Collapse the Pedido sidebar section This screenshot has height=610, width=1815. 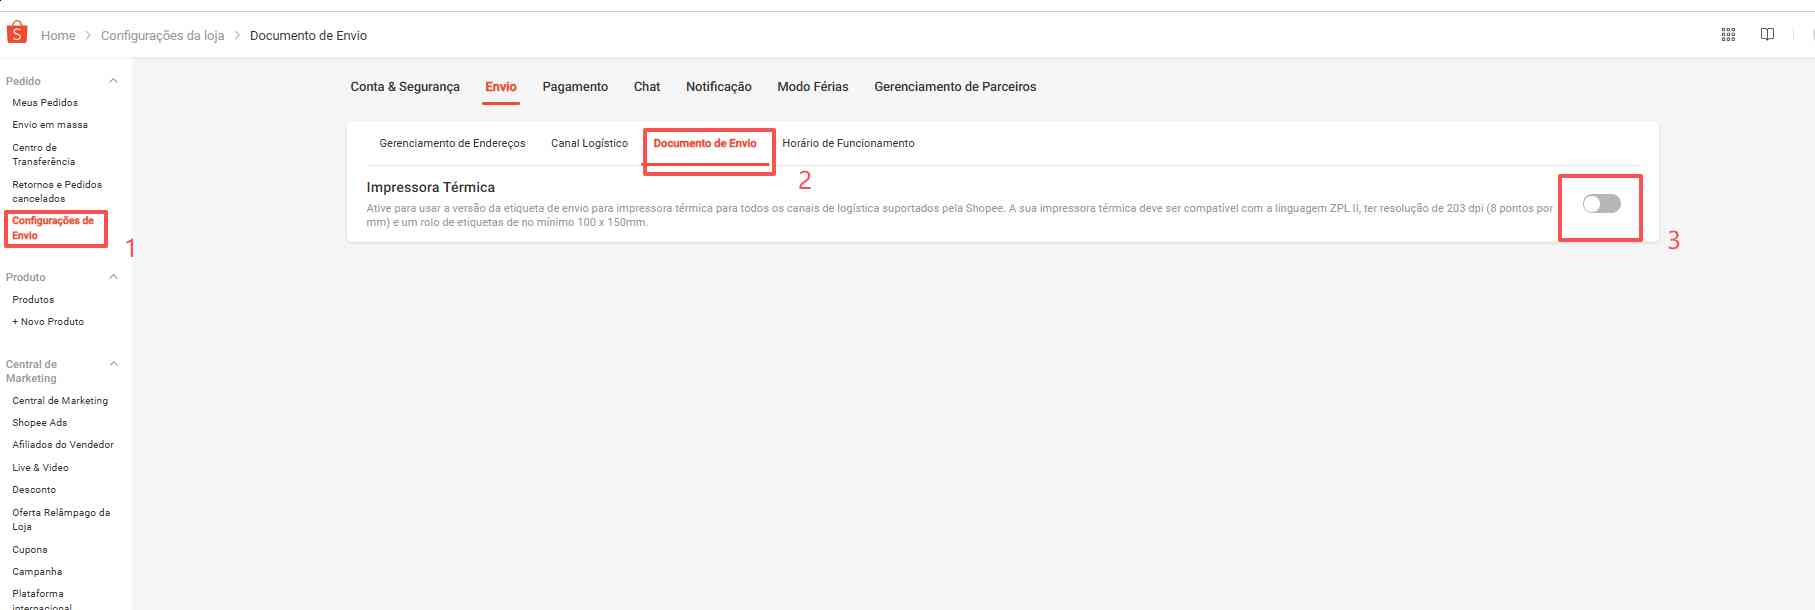pyautogui.click(x=113, y=81)
